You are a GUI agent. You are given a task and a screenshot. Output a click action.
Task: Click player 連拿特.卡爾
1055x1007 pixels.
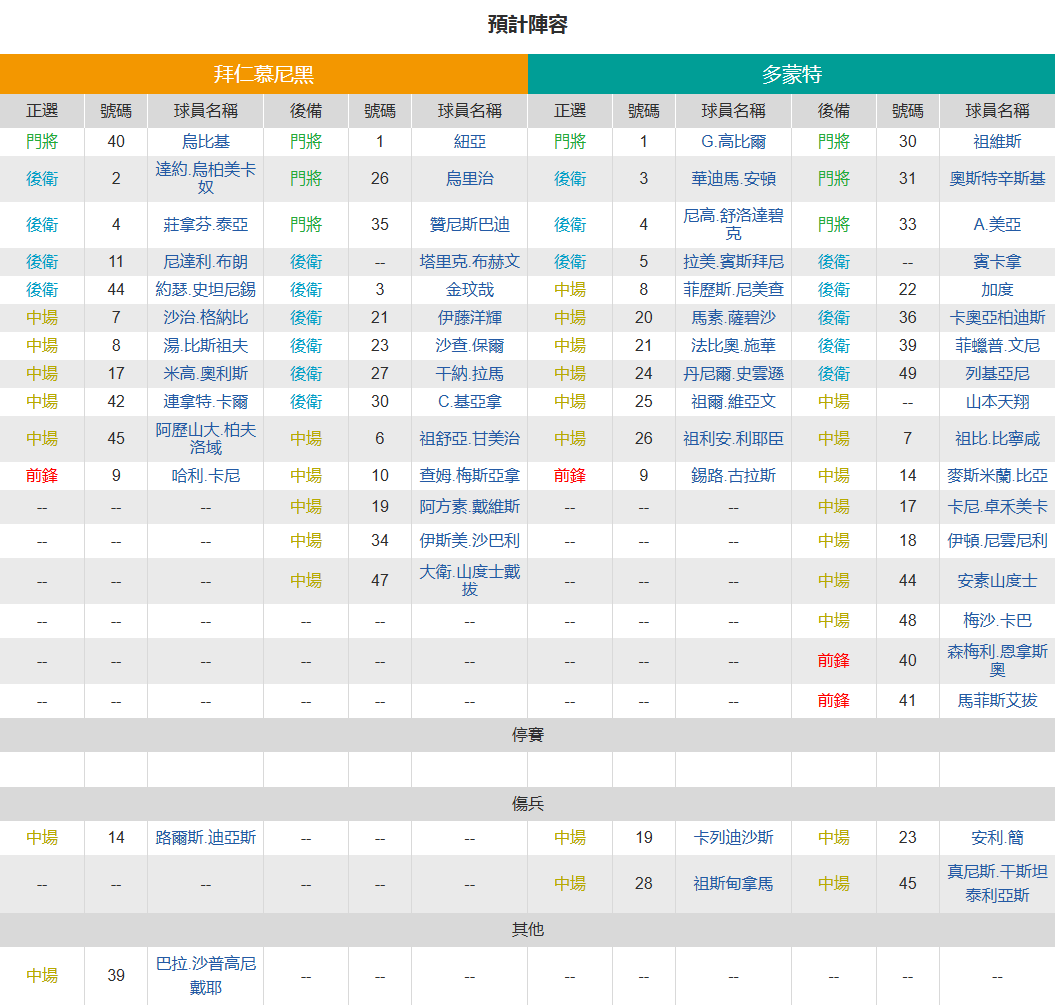click(206, 402)
